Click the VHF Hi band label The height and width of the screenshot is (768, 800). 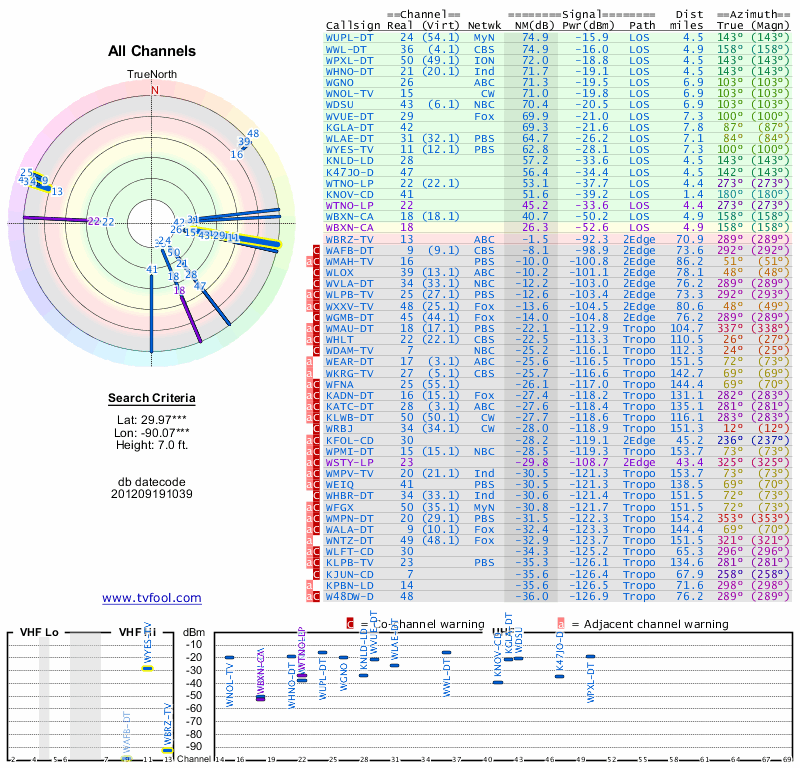138,632
